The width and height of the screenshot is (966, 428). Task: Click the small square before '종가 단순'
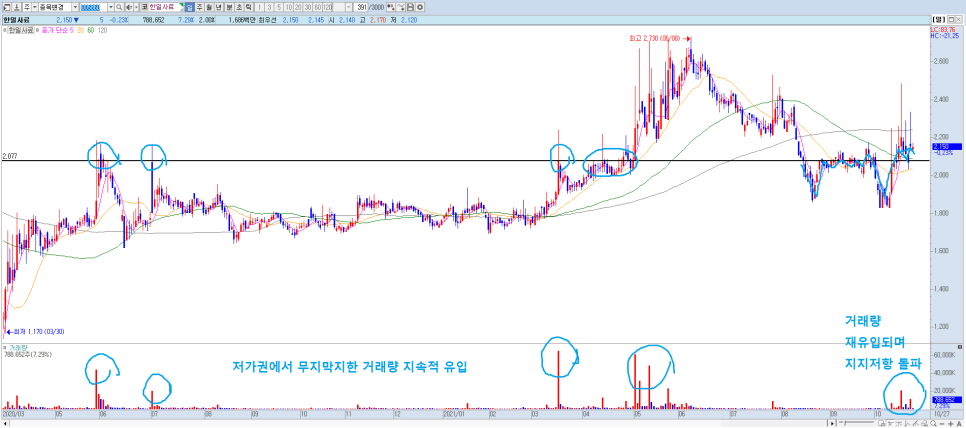pyautogui.click(x=38, y=30)
